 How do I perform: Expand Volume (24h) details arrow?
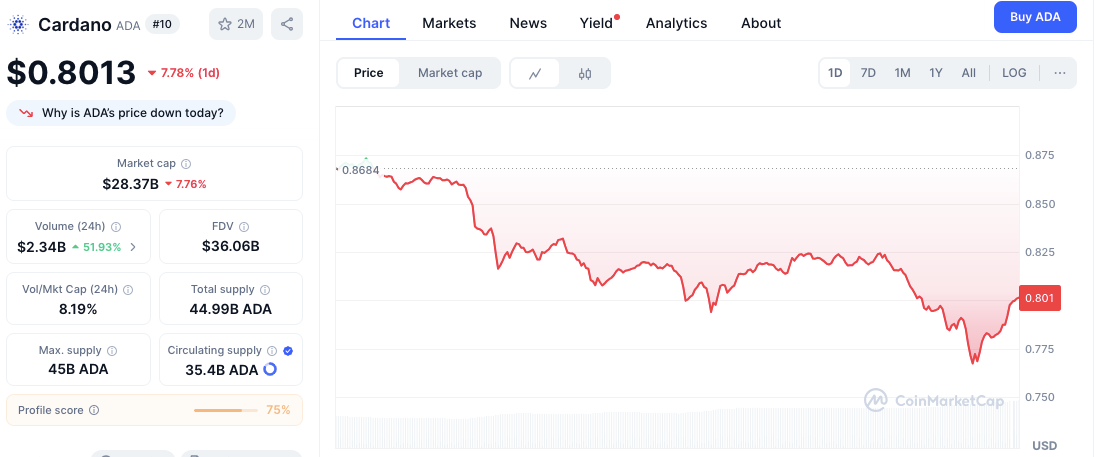tap(133, 246)
